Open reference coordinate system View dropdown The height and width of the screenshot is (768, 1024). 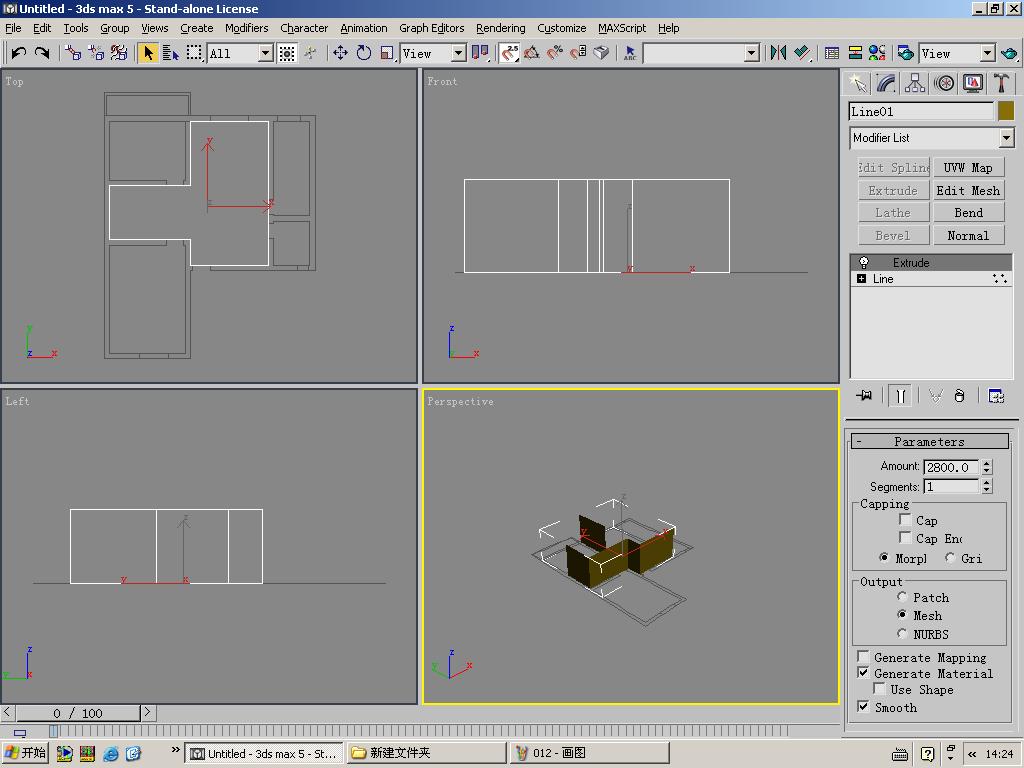click(x=458, y=53)
